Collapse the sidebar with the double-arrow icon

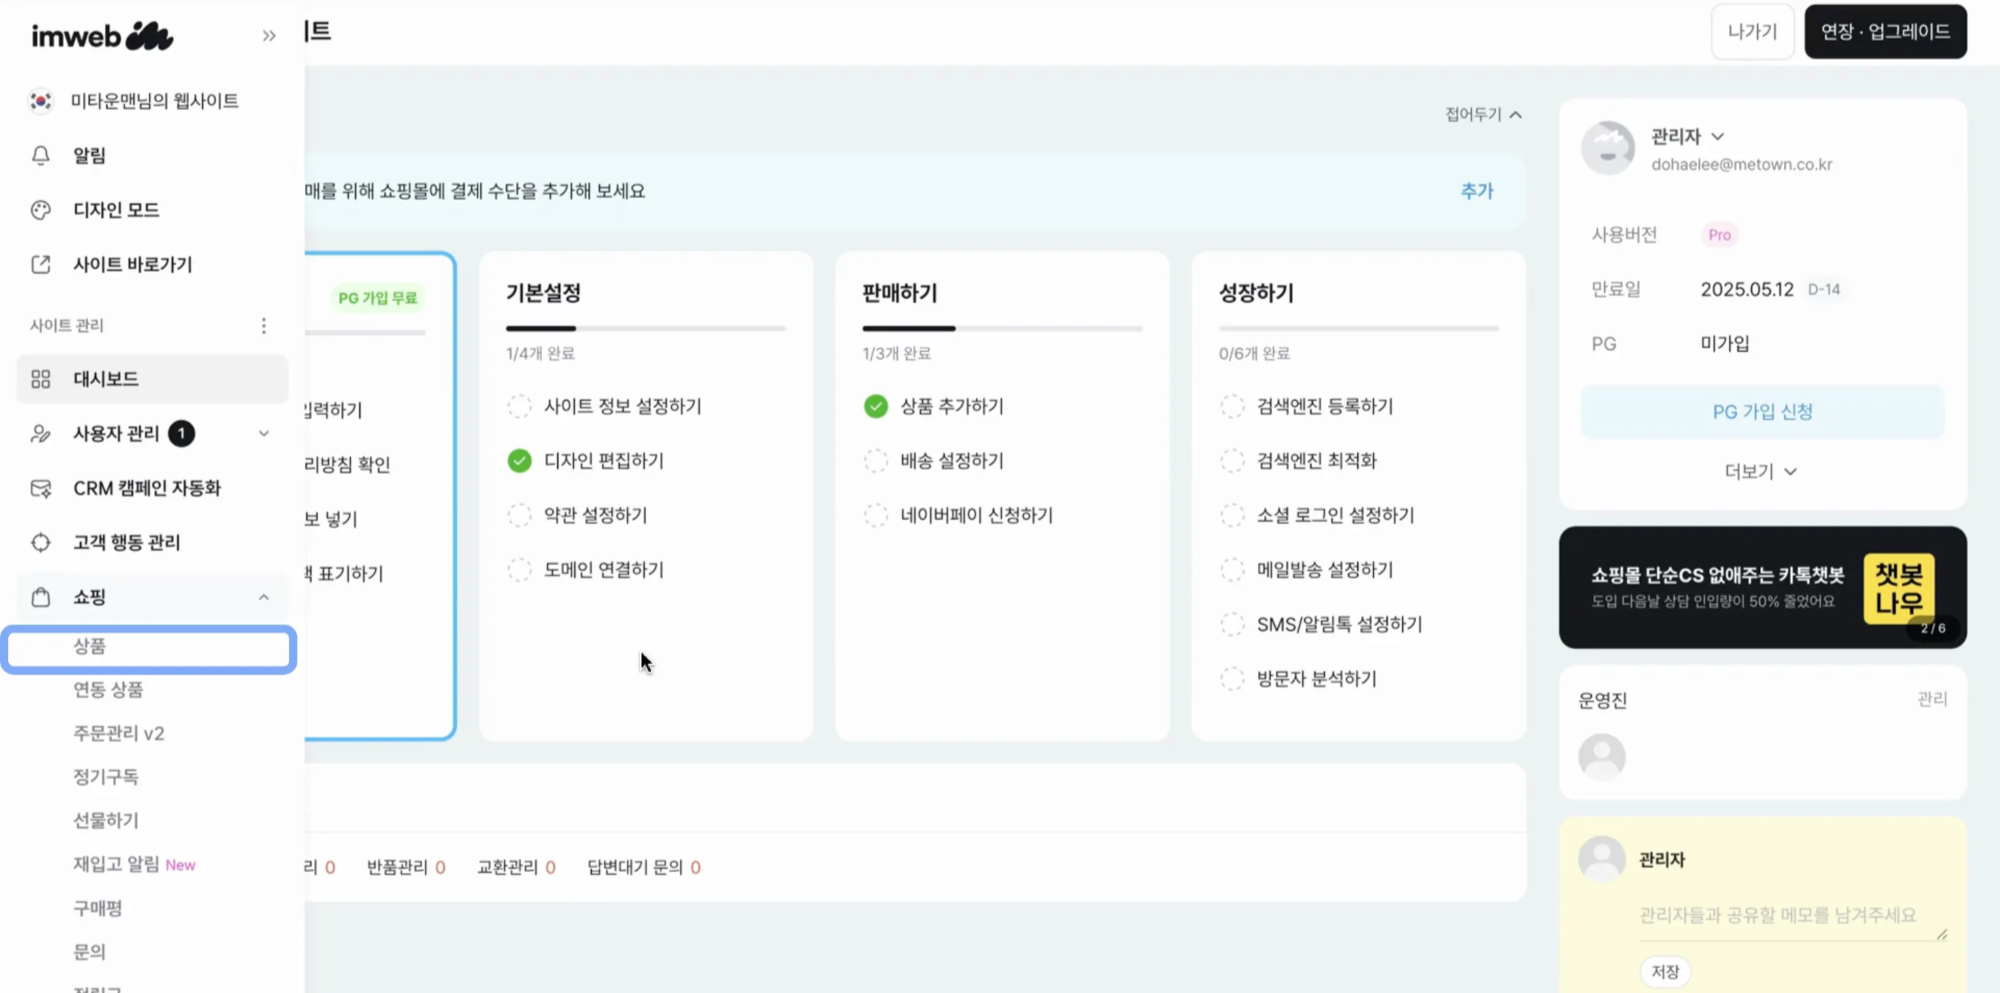(x=269, y=34)
